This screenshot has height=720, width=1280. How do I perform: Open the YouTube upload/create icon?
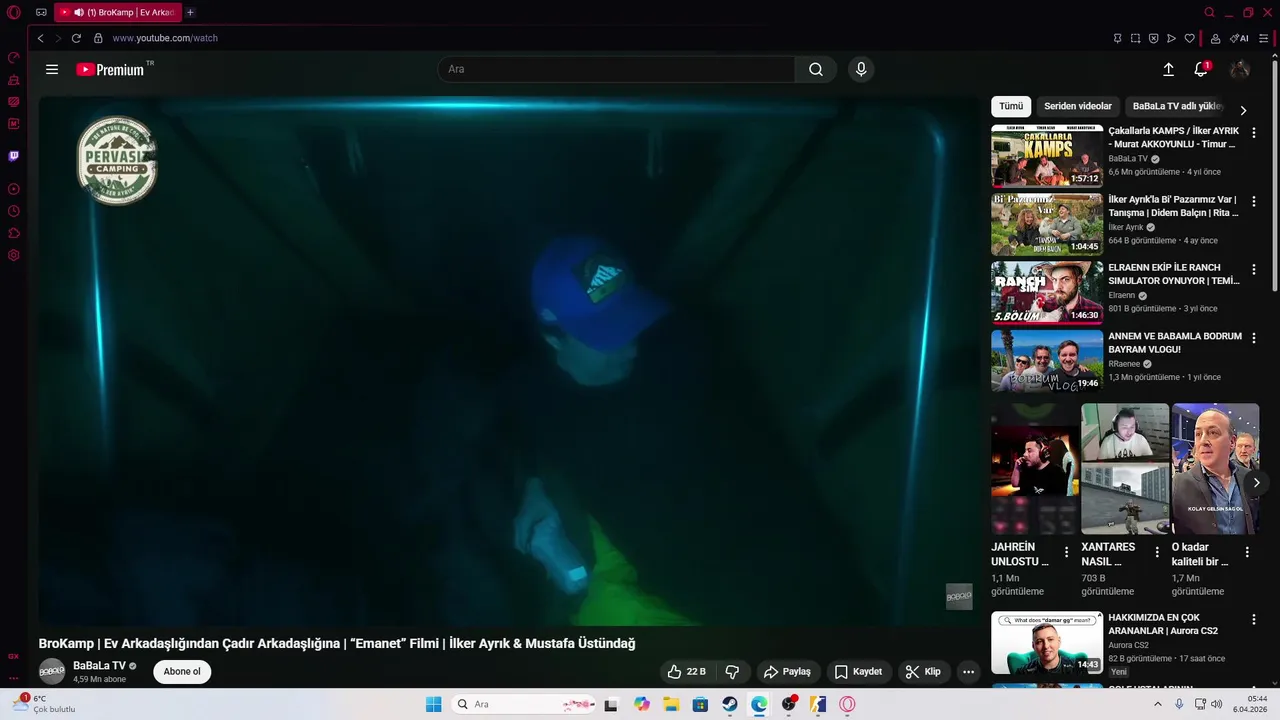click(1168, 69)
